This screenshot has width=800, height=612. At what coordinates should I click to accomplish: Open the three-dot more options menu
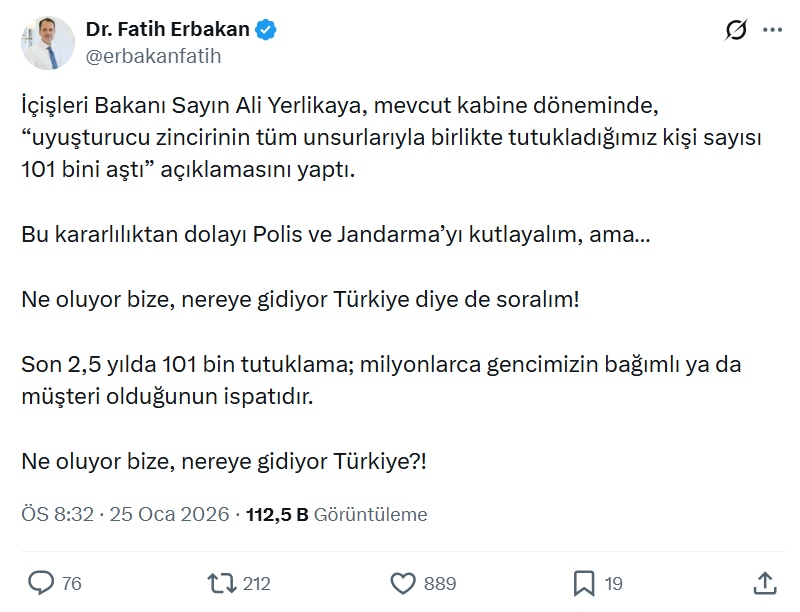pyautogui.click(x=772, y=31)
